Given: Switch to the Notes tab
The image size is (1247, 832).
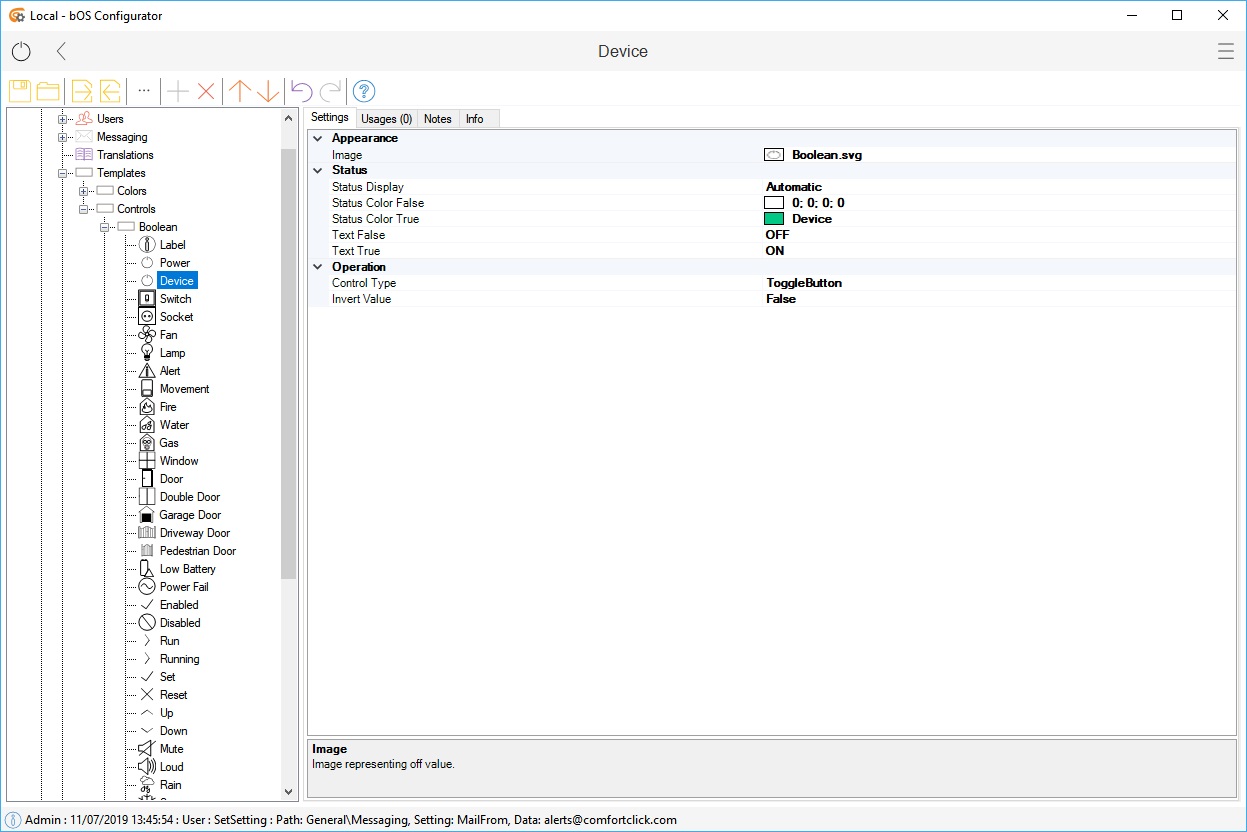Looking at the screenshot, I should pos(438,118).
